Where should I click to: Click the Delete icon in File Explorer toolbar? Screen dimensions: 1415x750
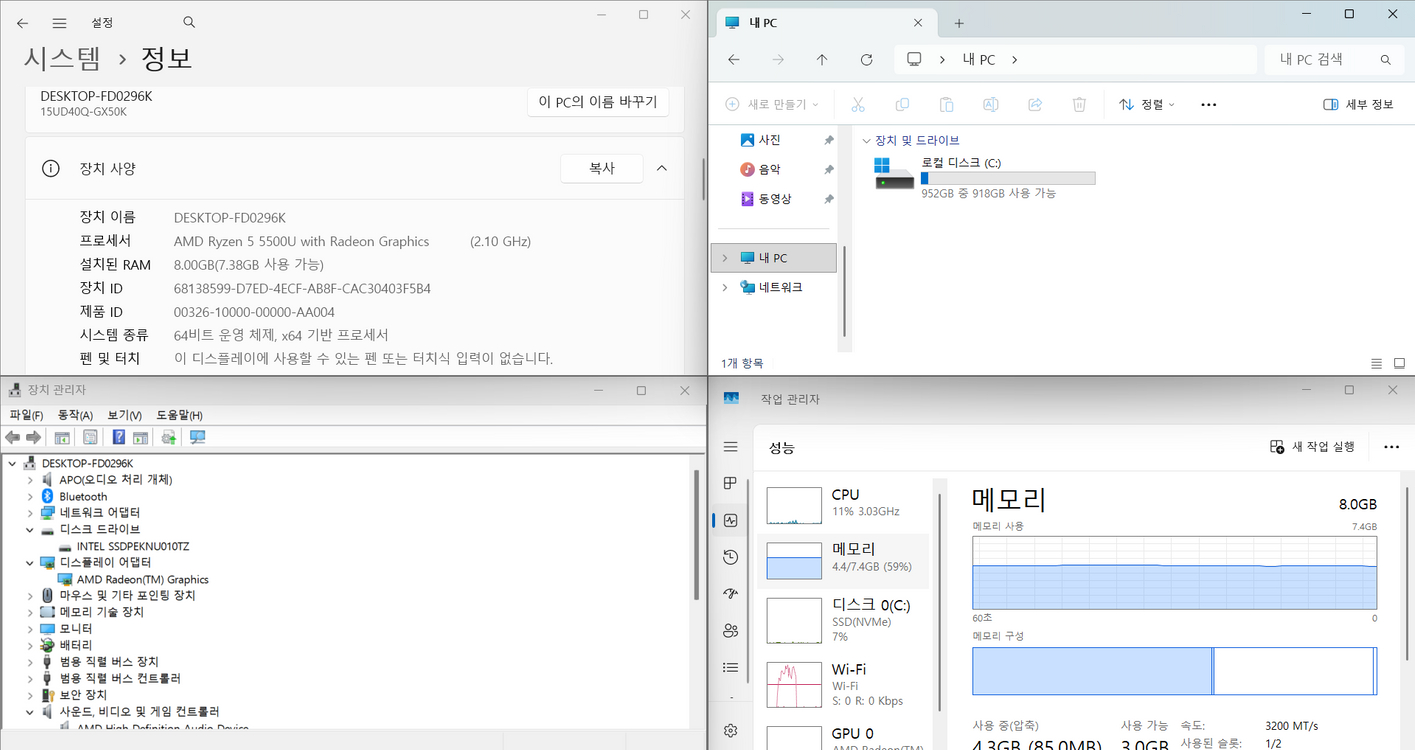click(1079, 103)
